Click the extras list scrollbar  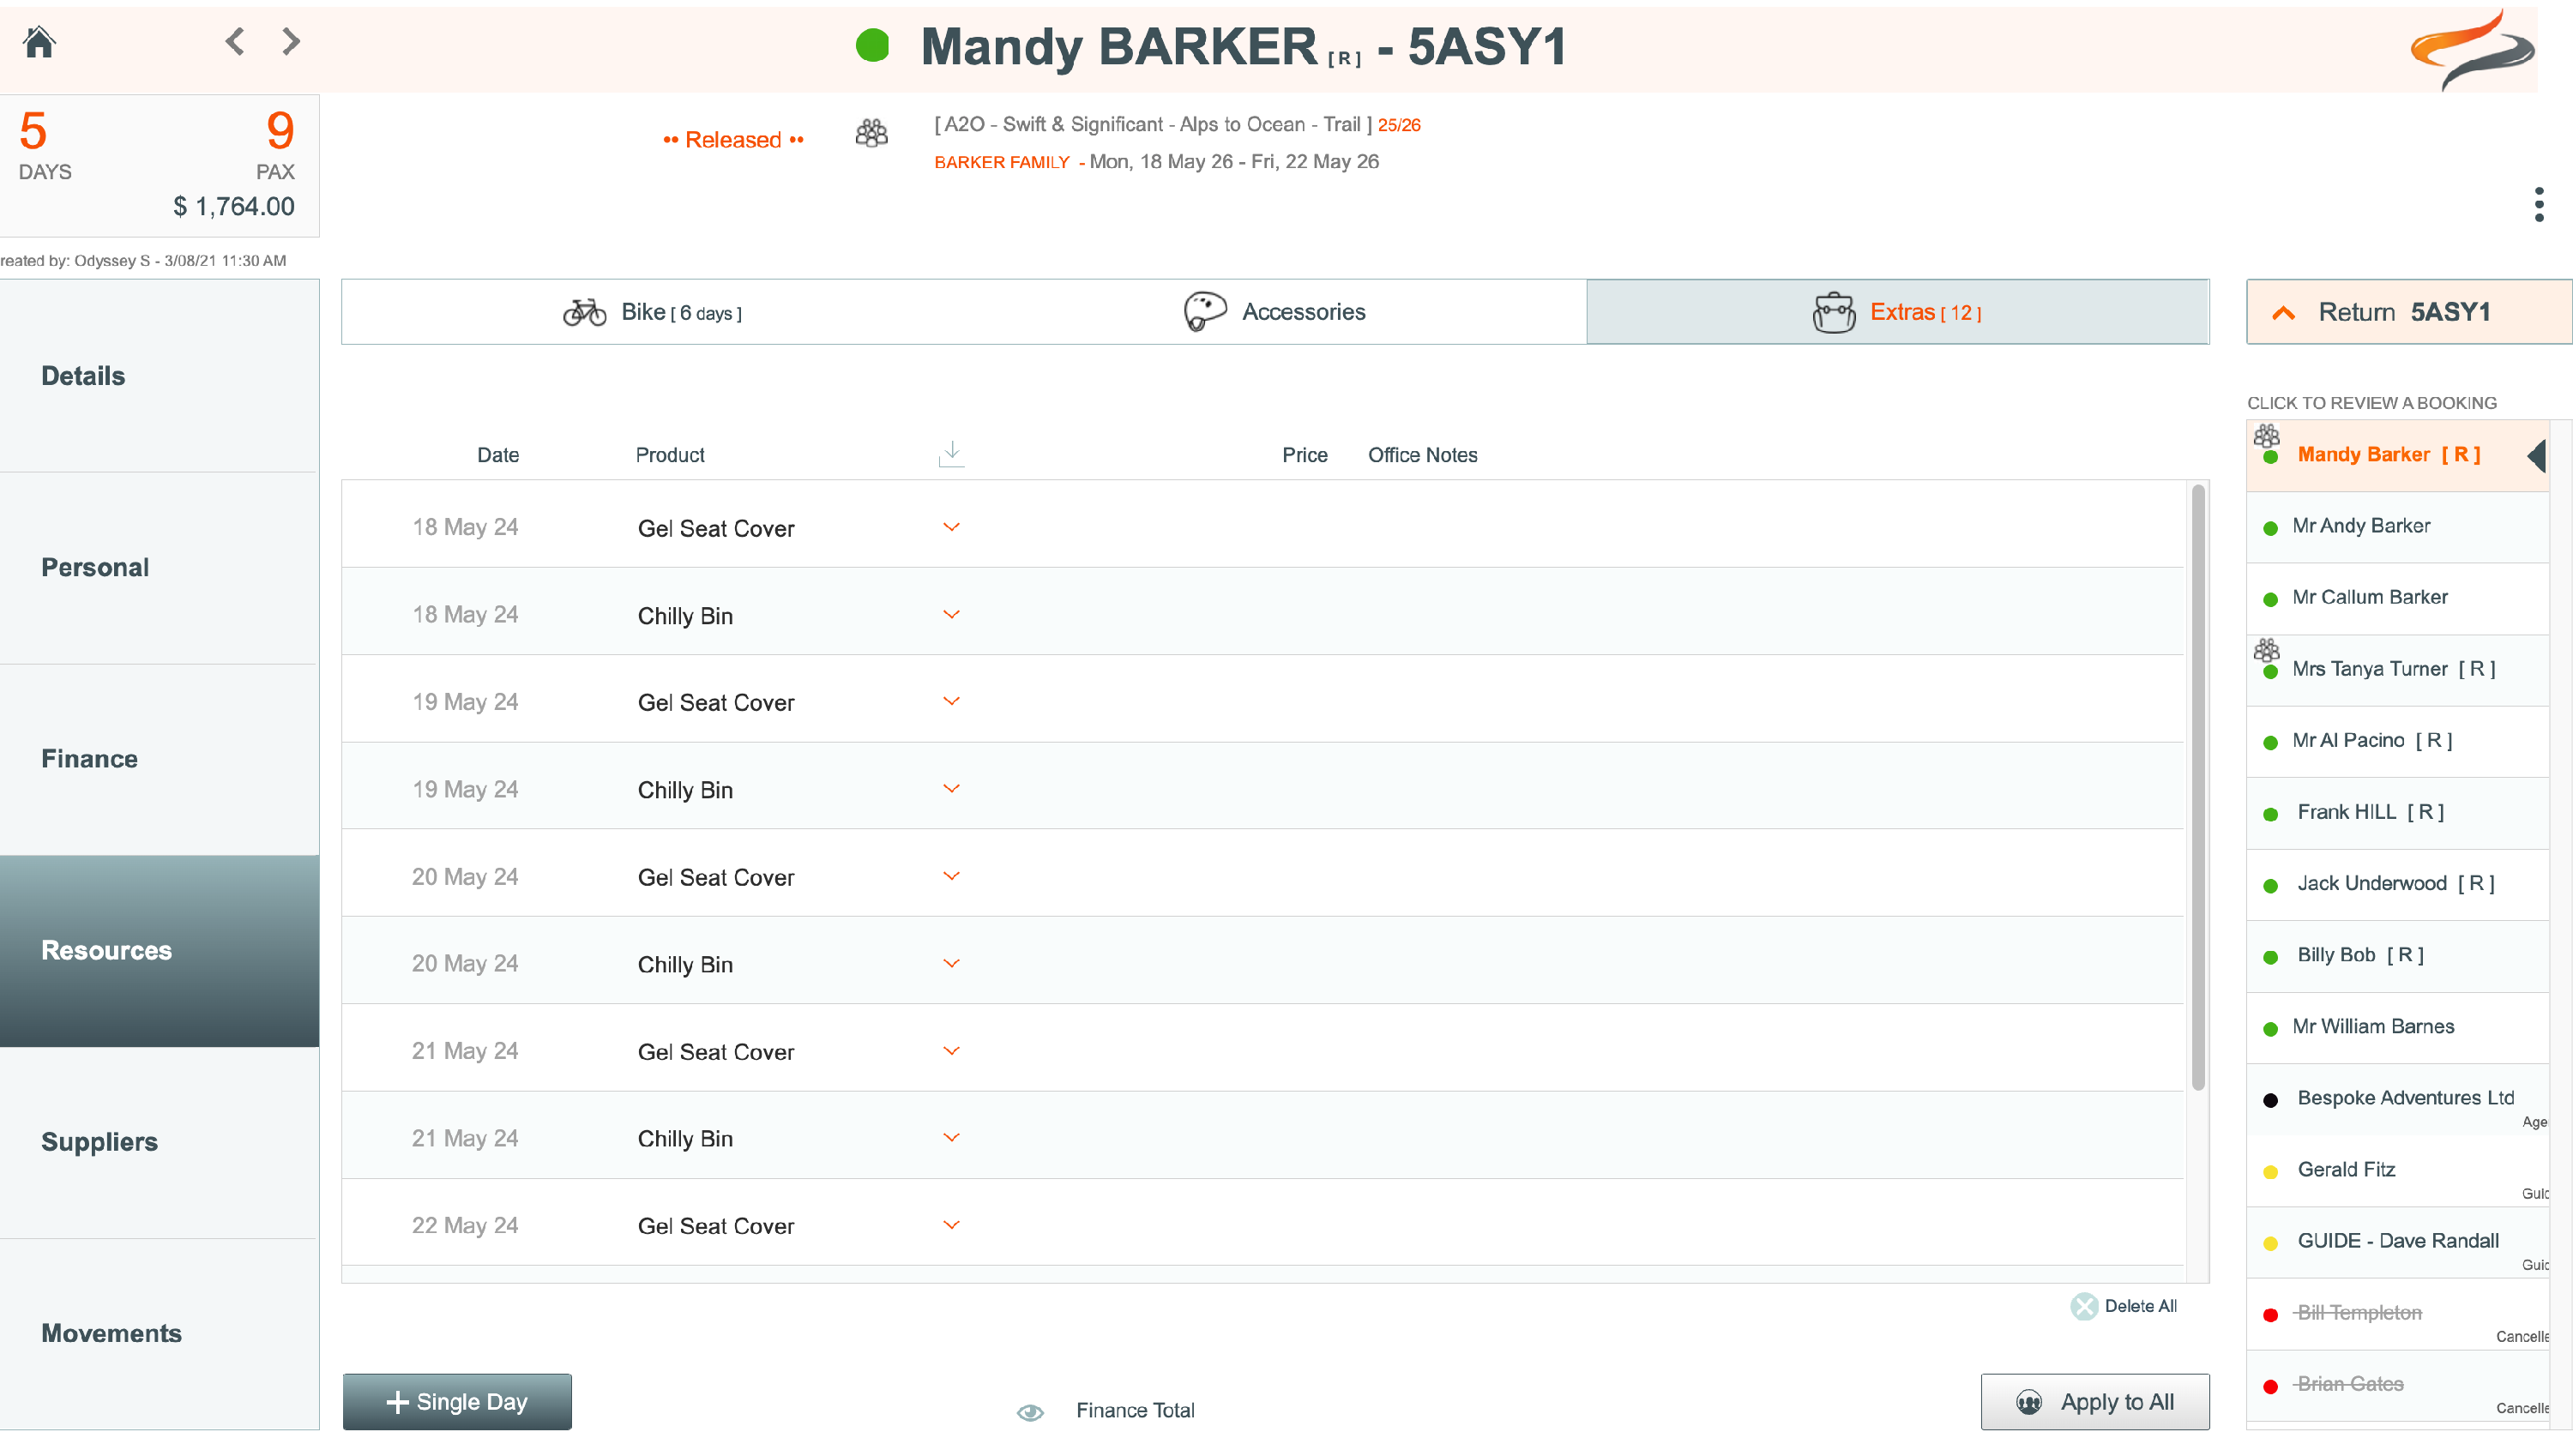[x=2197, y=788]
